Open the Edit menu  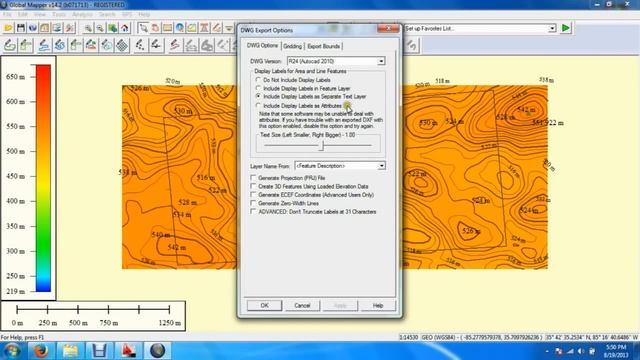coord(22,14)
